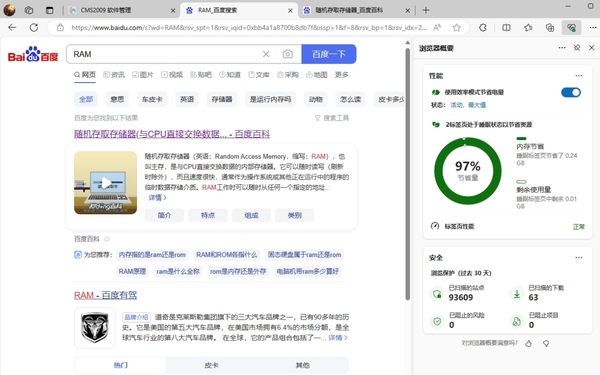600x375 pixels.
Task: Open the tab actions menu icon
Action: [x=50, y=10]
